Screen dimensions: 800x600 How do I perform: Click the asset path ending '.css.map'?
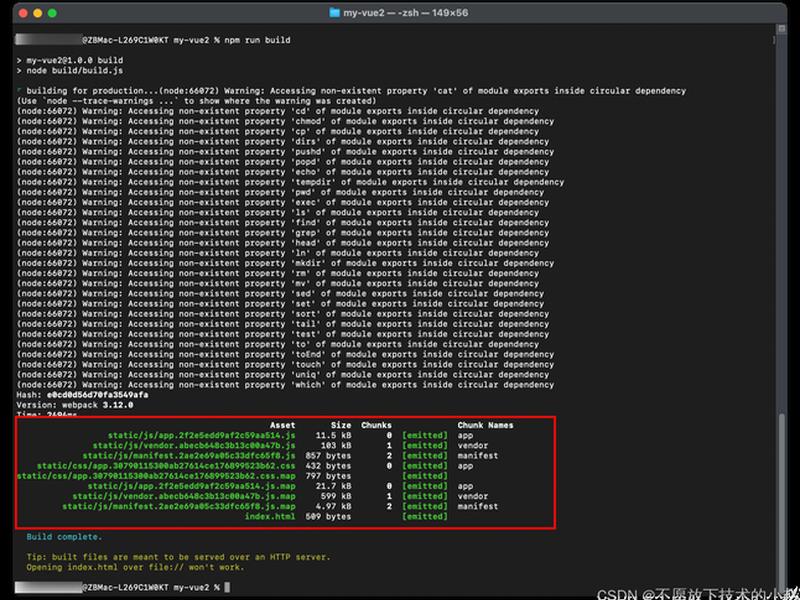(x=156, y=477)
